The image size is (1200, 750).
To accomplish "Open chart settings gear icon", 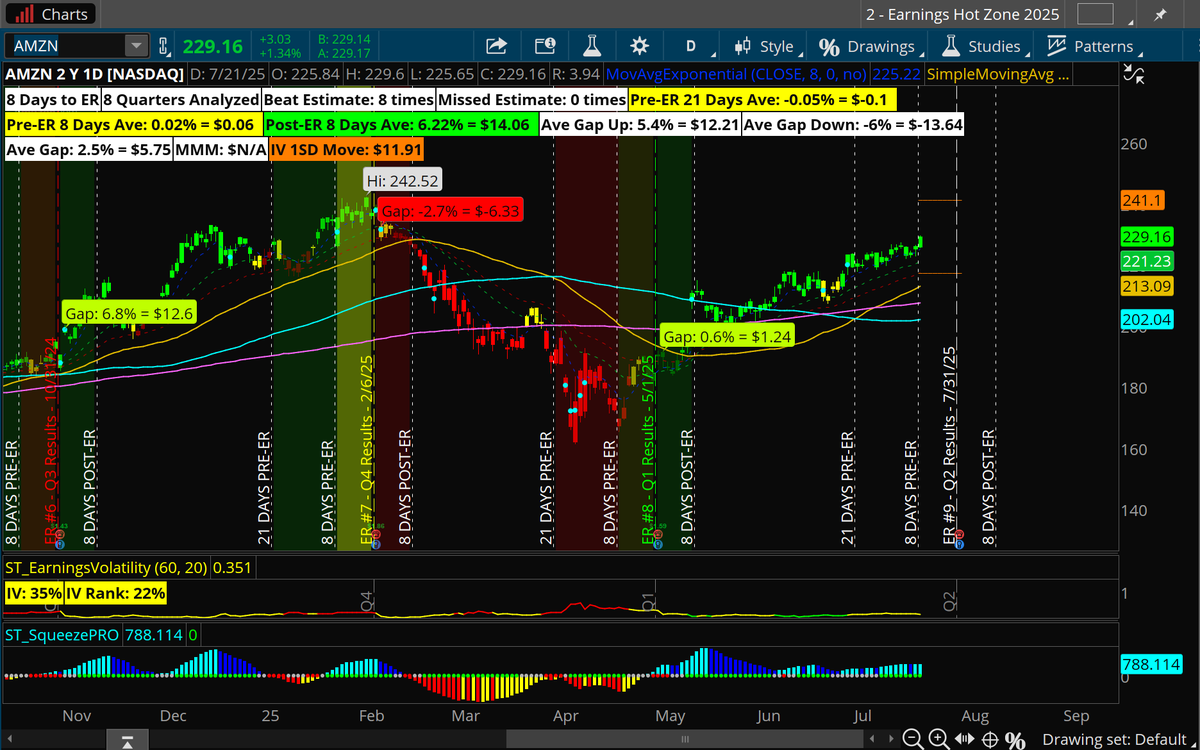I will [x=639, y=46].
